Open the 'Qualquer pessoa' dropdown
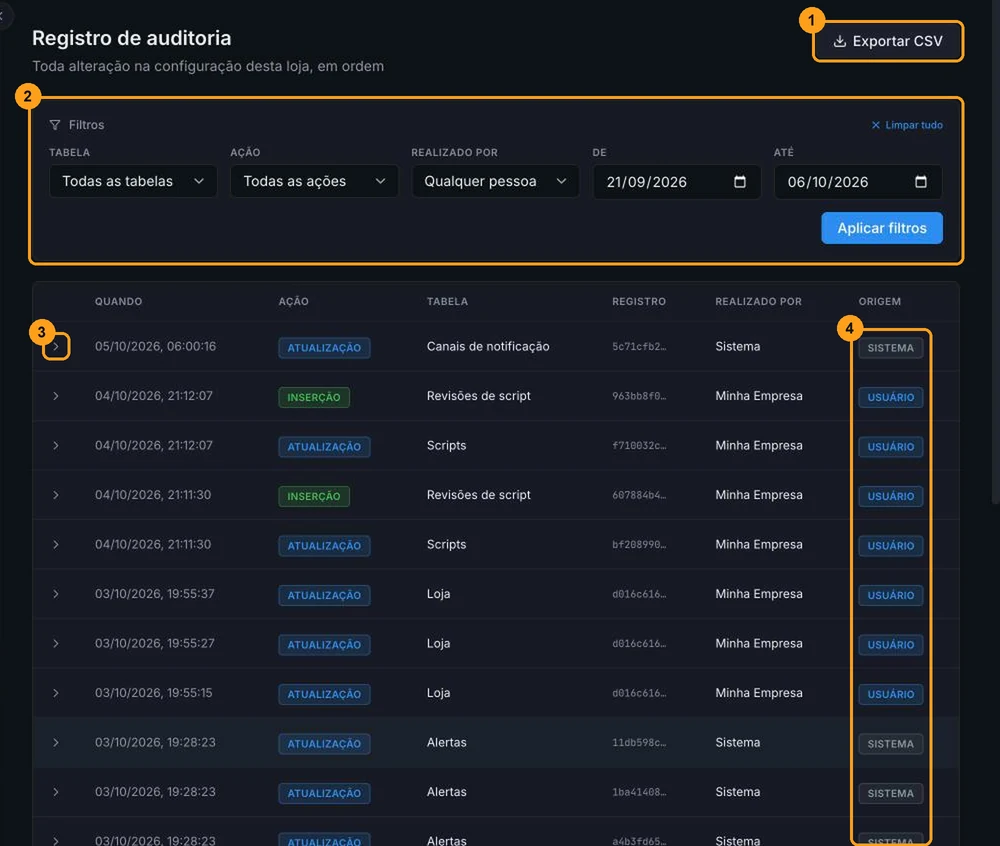This screenshot has width=1000, height=846. (496, 182)
